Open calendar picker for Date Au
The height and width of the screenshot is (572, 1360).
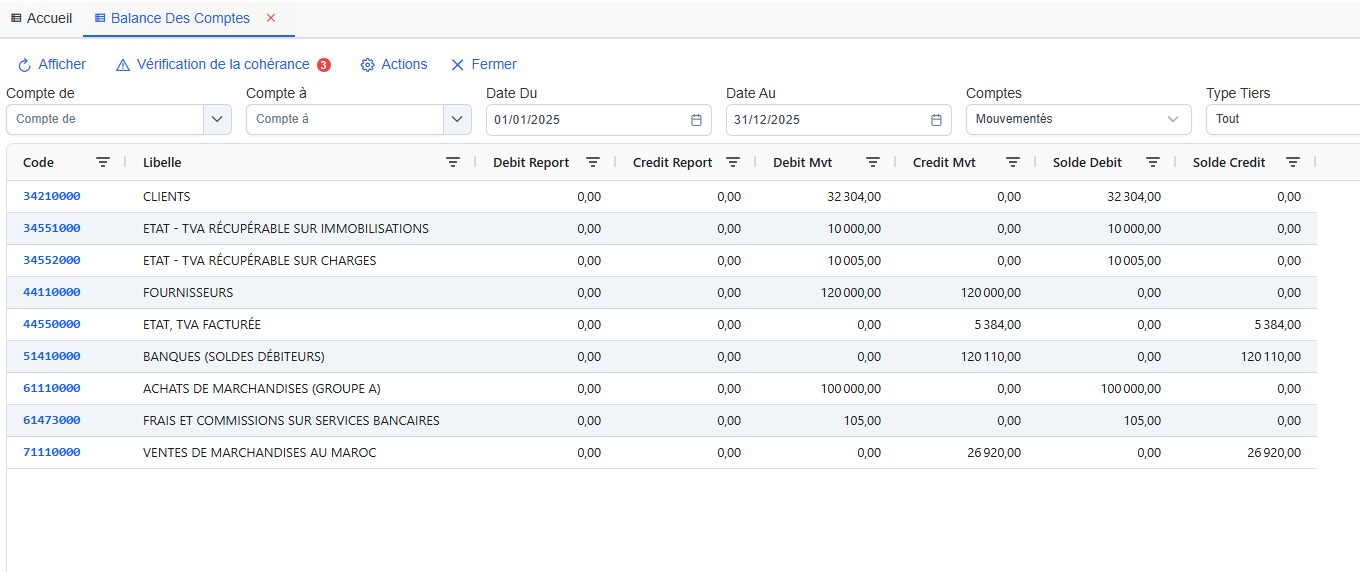tap(936, 120)
